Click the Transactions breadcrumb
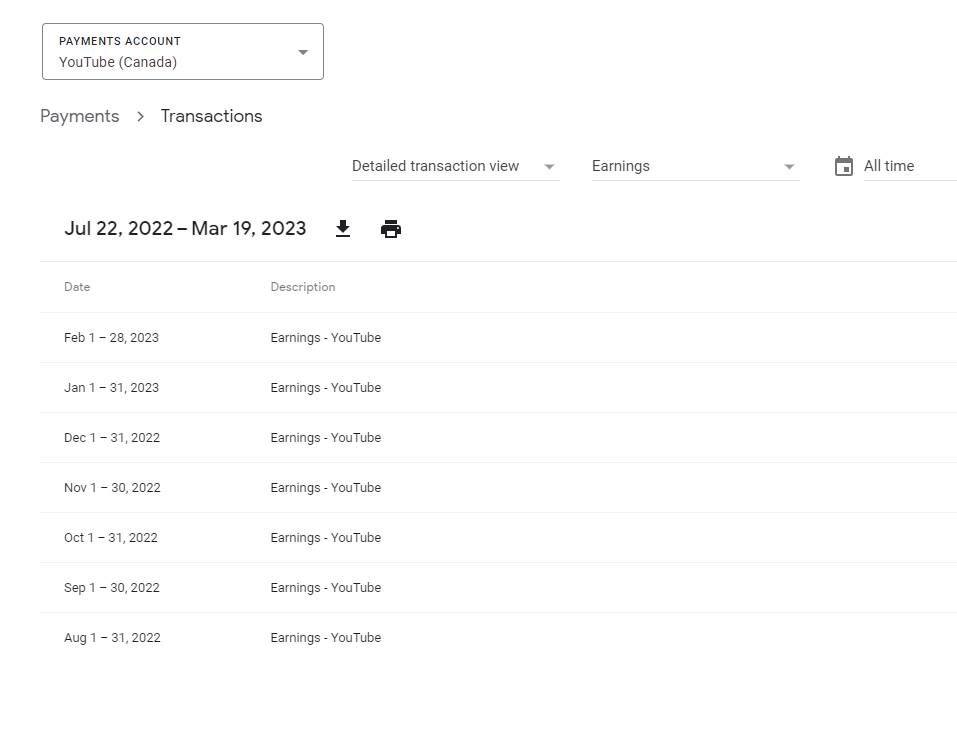The height and width of the screenshot is (741, 957). (211, 116)
